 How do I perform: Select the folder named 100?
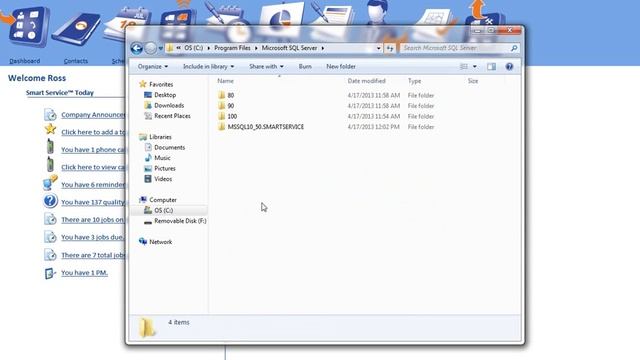[x=232, y=116]
